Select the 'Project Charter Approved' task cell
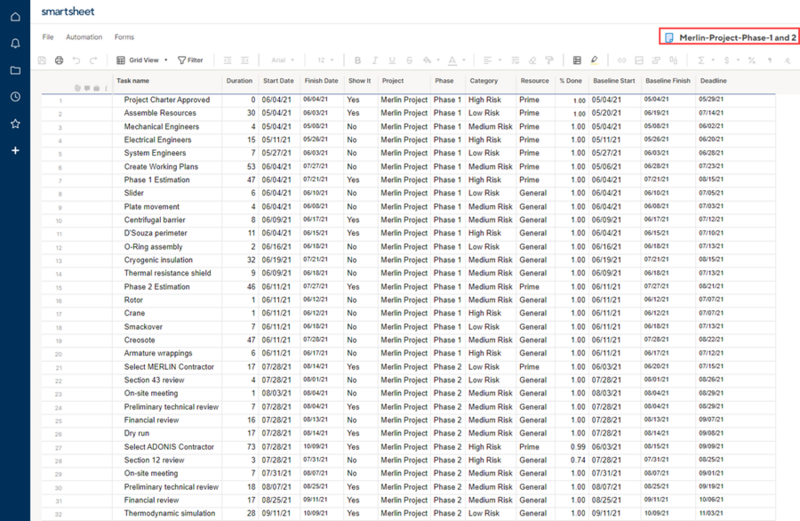The width and height of the screenshot is (800, 521). click(x=167, y=100)
